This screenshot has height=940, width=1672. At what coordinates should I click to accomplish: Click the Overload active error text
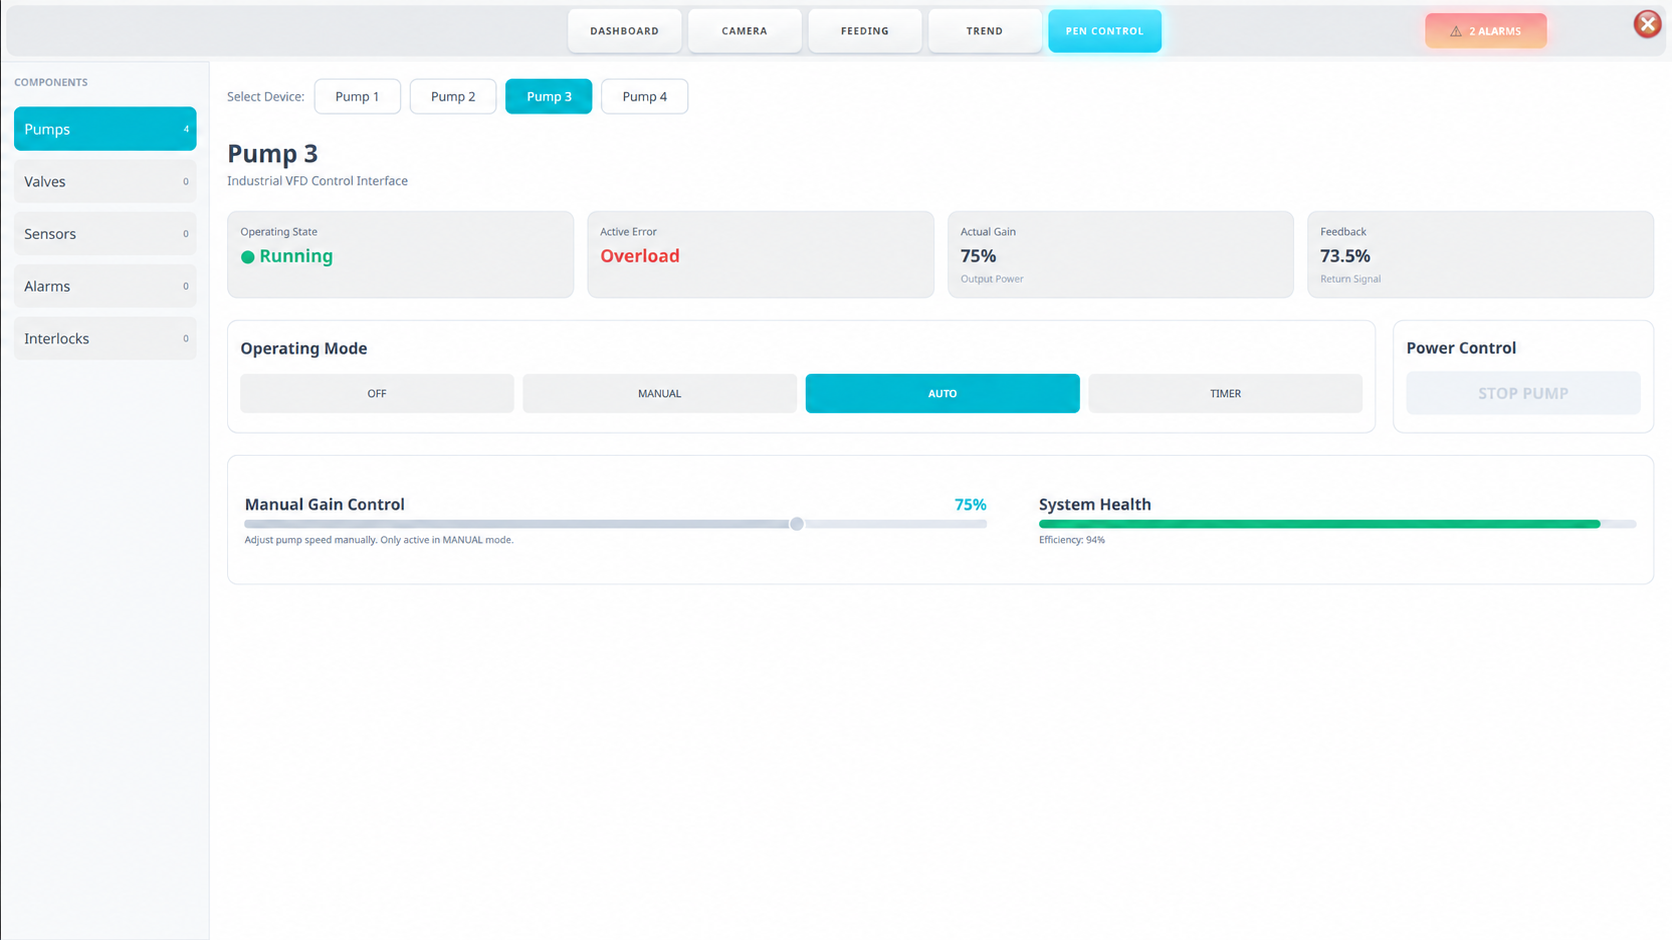[640, 256]
